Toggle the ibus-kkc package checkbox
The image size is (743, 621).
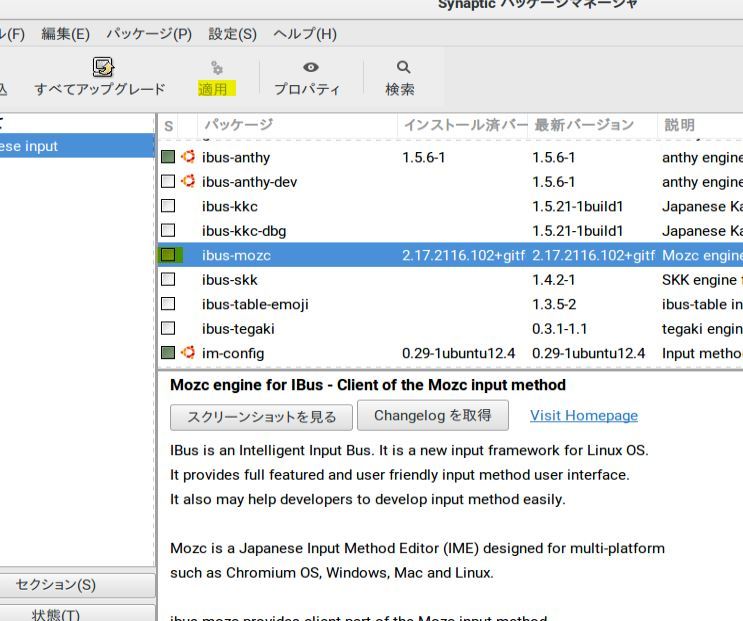click(x=168, y=206)
